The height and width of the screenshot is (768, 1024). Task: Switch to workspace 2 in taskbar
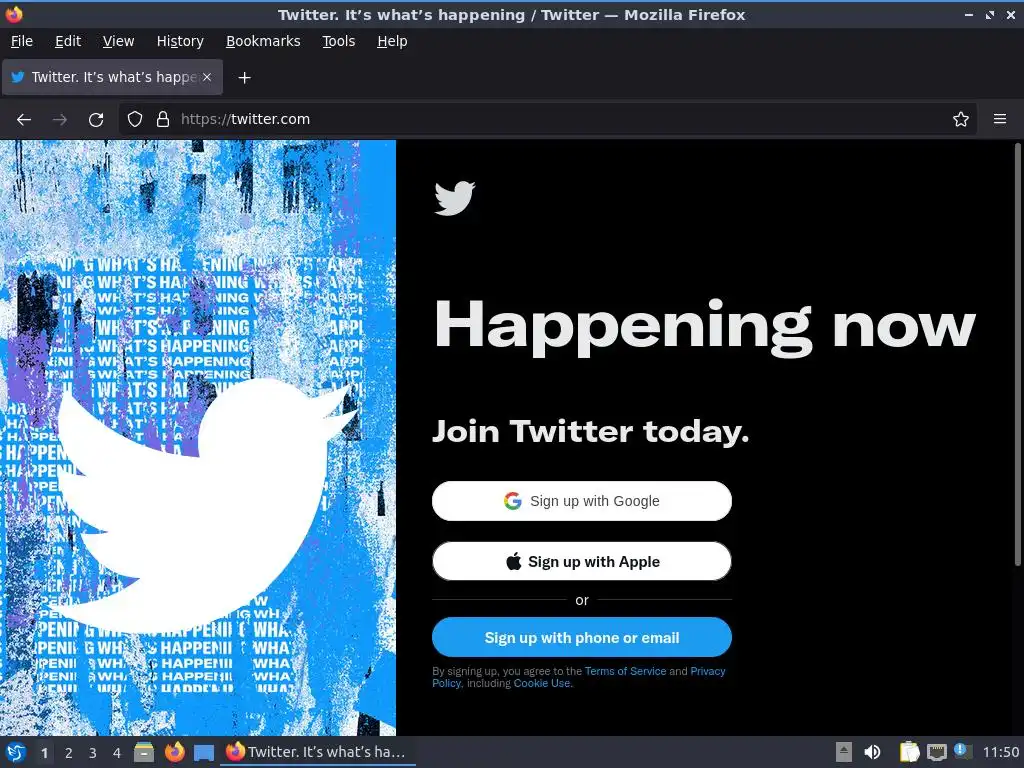click(69, 753)
